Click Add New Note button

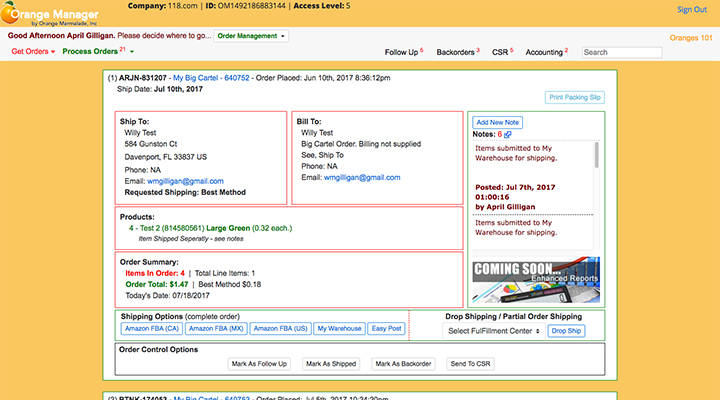(497, 121)
